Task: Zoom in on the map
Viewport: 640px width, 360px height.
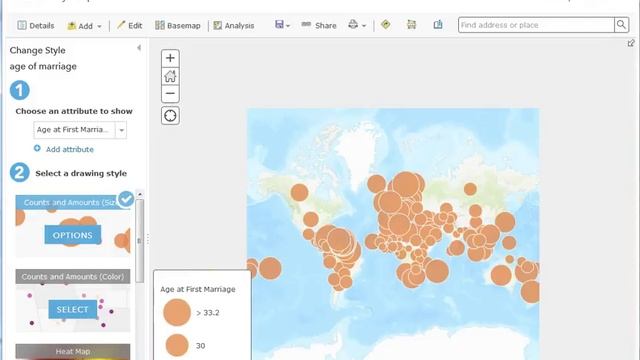Action: click(170, 58)
